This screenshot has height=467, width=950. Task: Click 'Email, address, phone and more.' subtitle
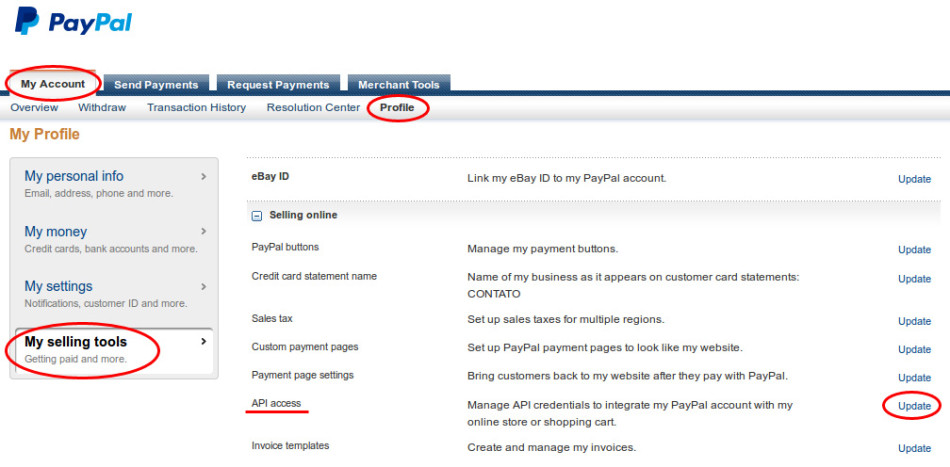point(99,194)
